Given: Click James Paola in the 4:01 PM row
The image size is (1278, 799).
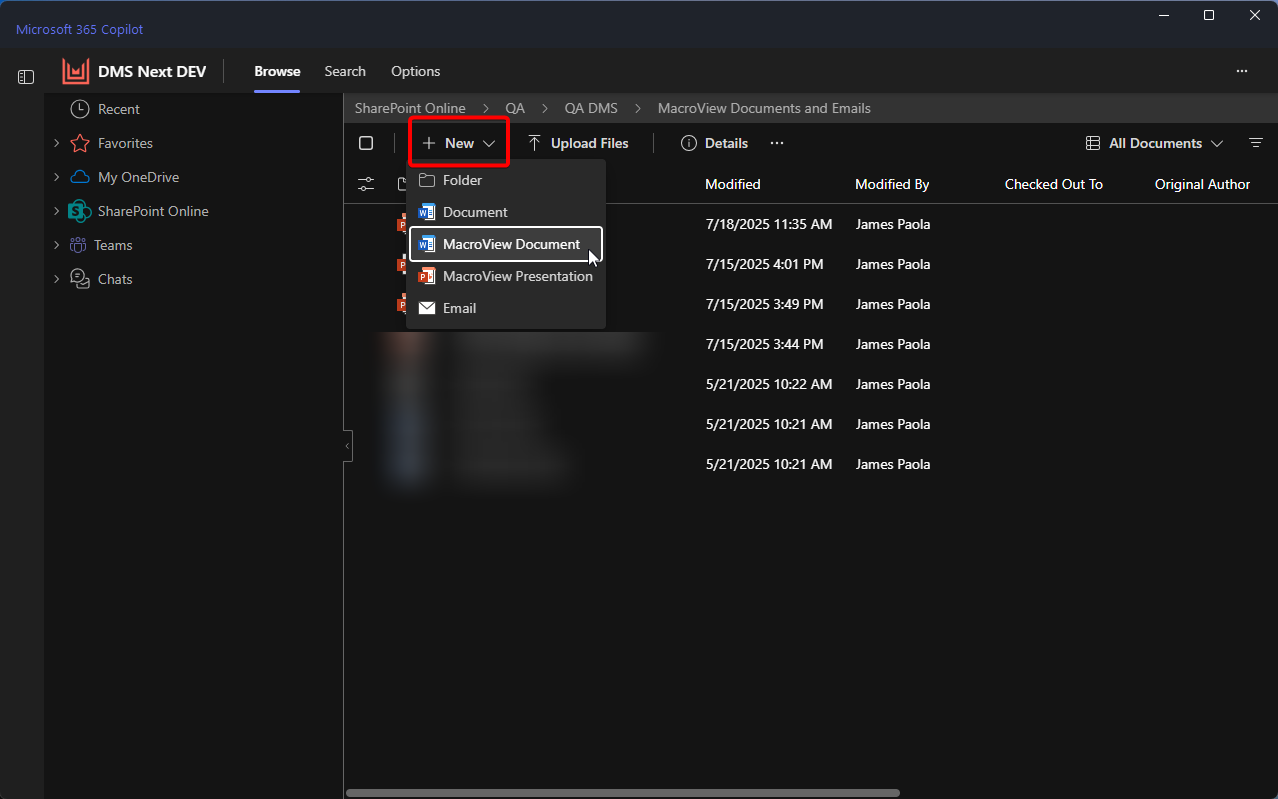Looking at the screenshot, I should tap(893, 264).
